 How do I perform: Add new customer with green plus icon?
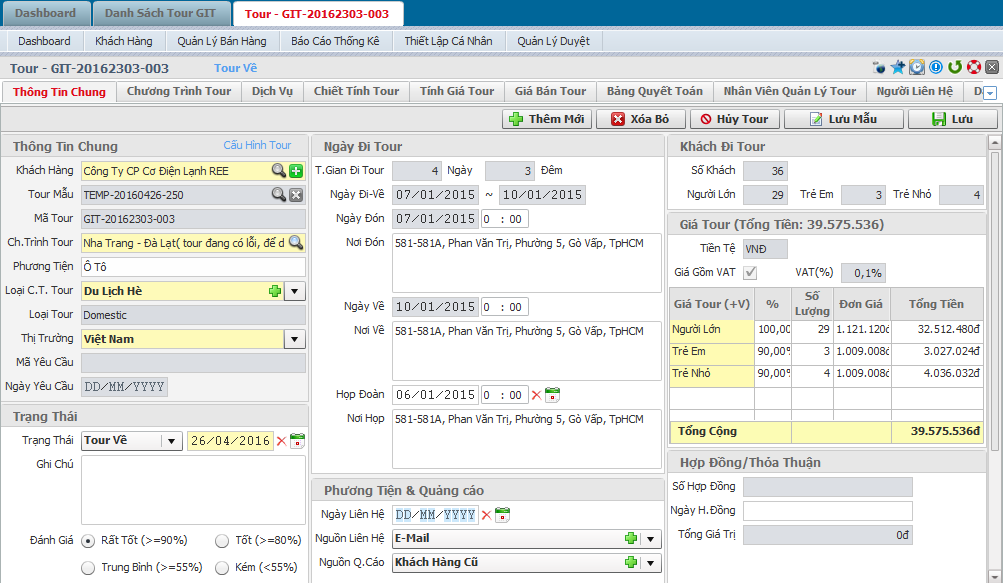point(296,171)
